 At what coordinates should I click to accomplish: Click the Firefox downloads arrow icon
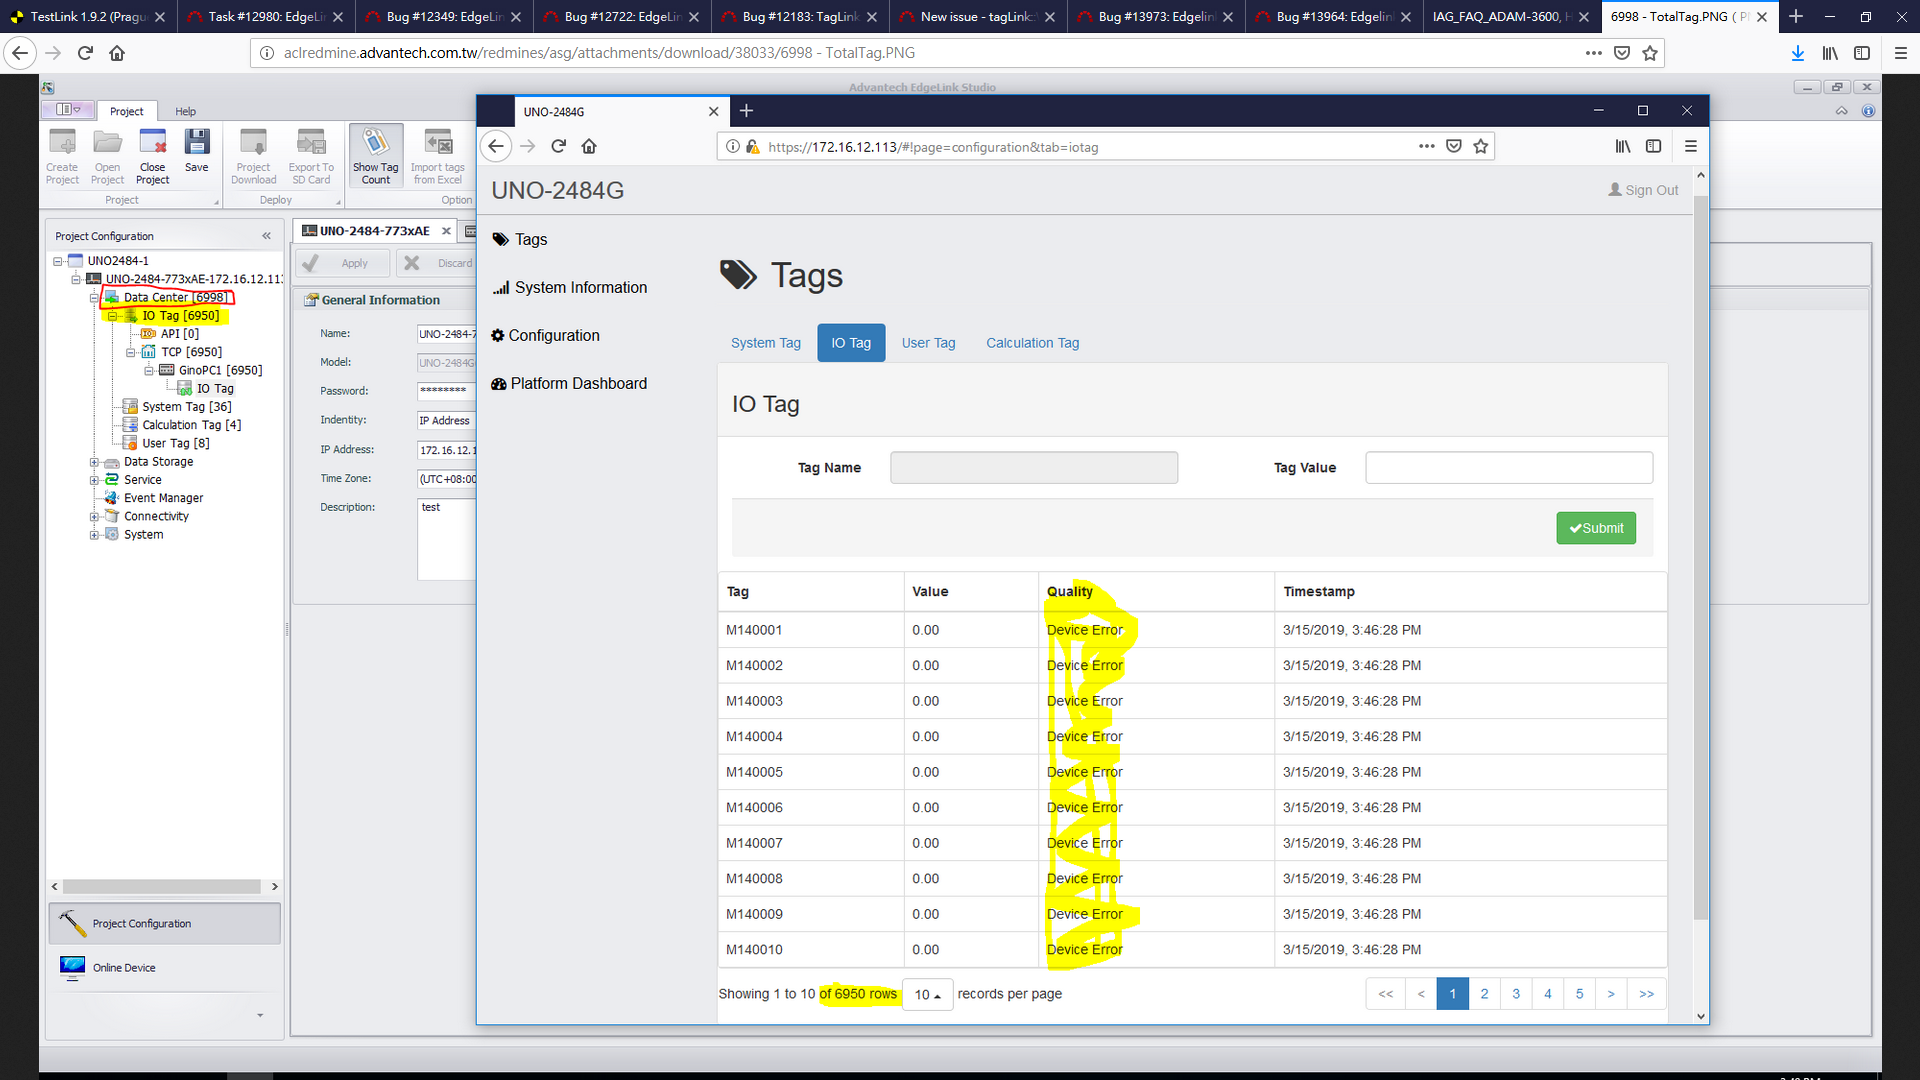coord(1797,53)
